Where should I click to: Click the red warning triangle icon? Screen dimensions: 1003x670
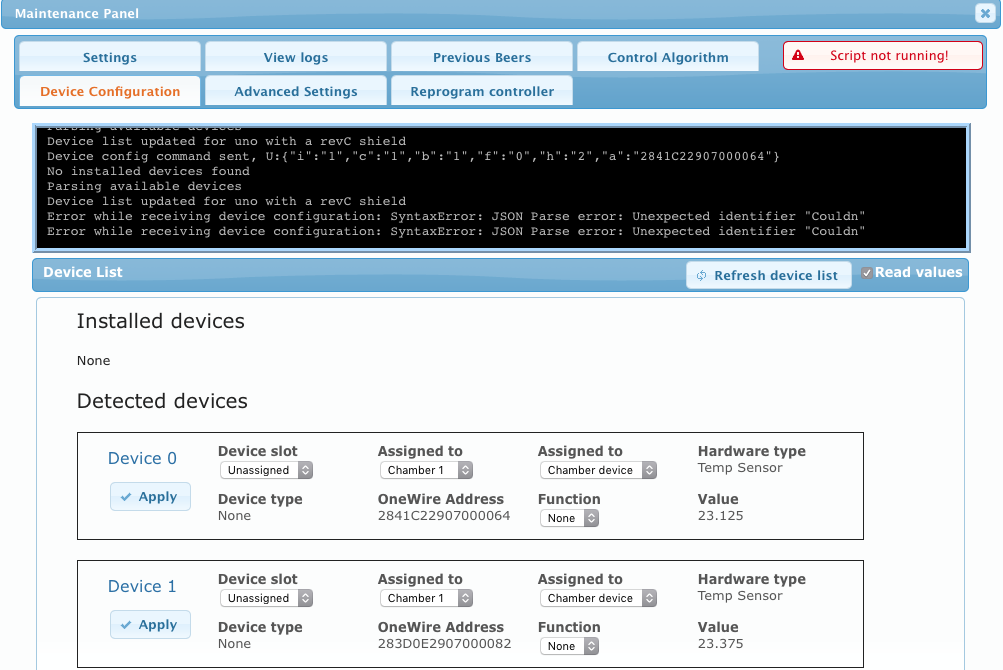point(798,55)
